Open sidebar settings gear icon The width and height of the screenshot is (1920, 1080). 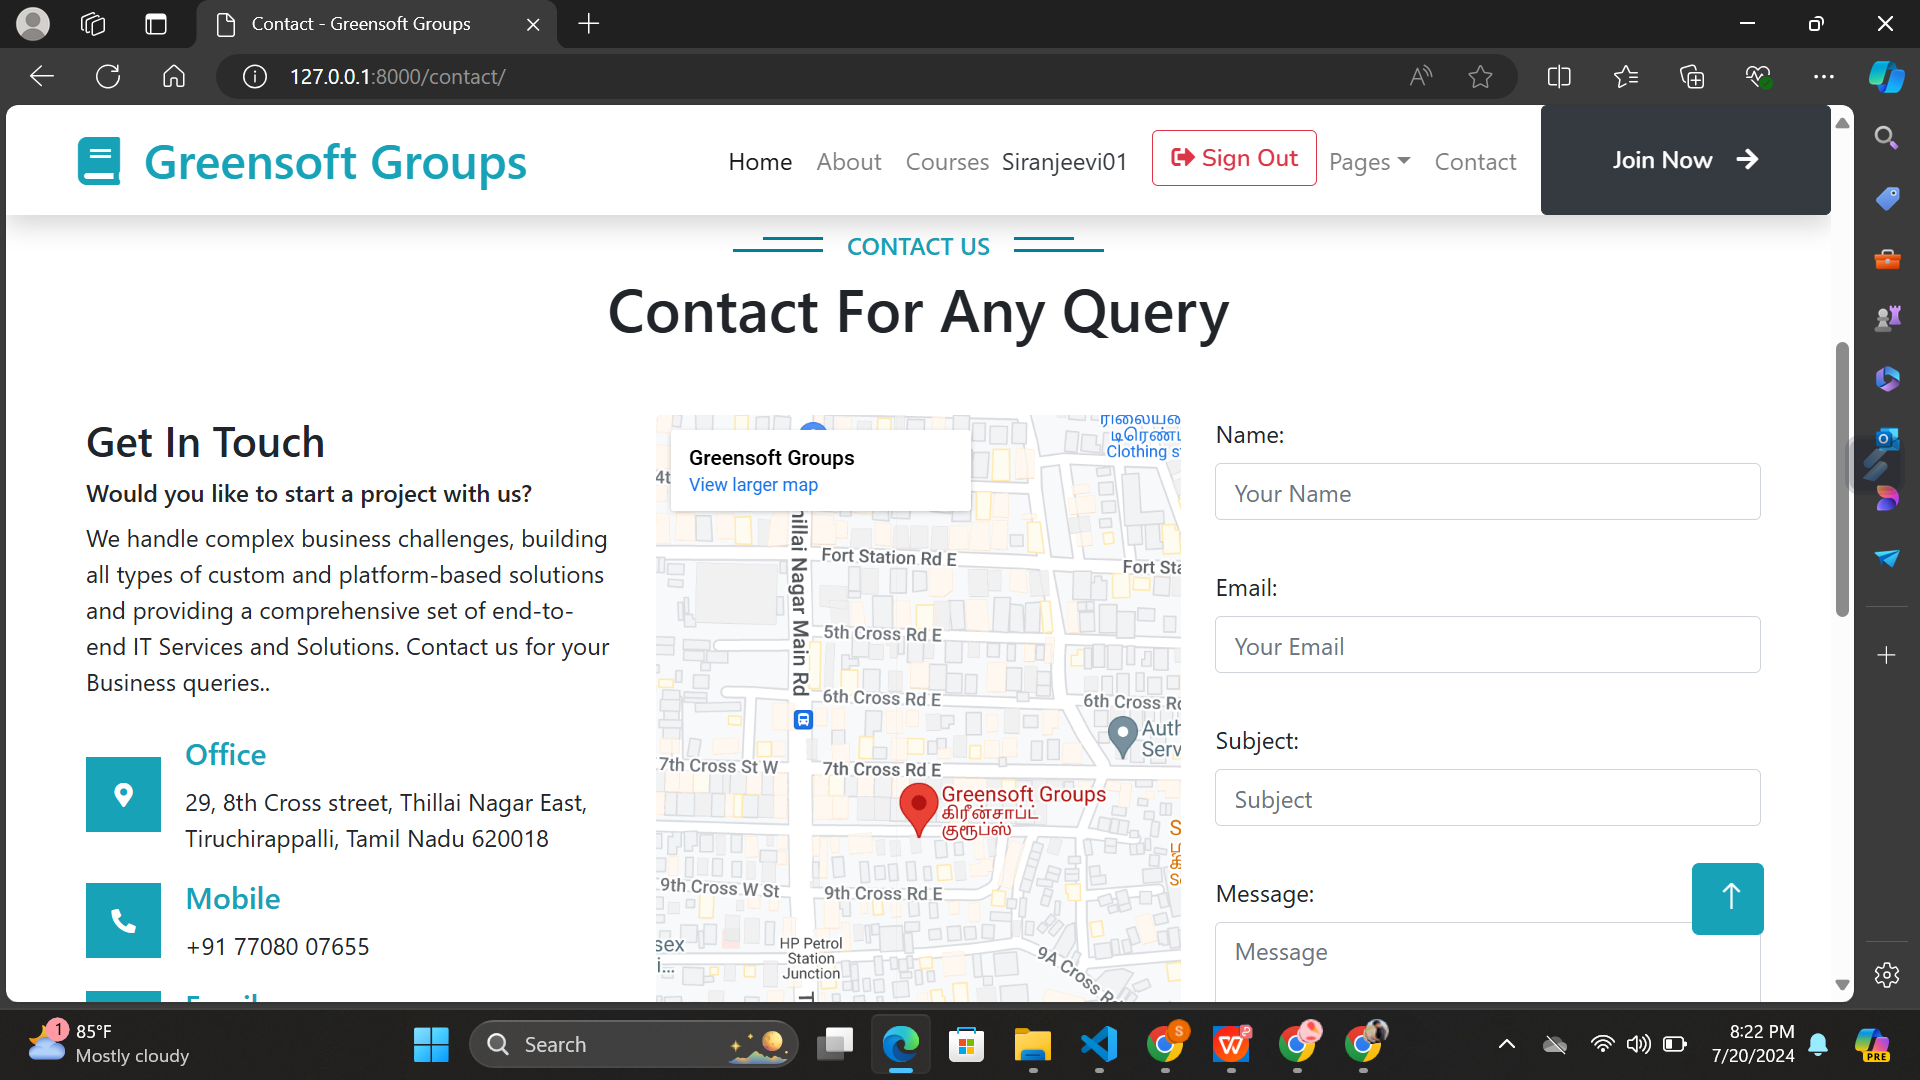click(1887, 975)
